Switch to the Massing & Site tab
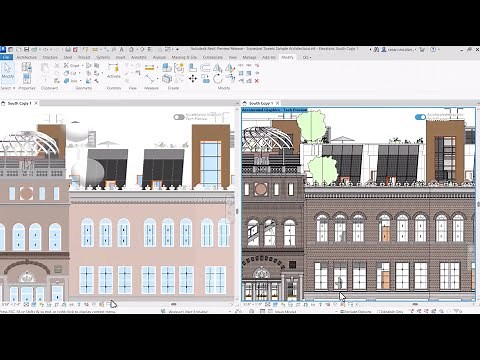This screenshot has height=360, width=480. coord(184,57)
